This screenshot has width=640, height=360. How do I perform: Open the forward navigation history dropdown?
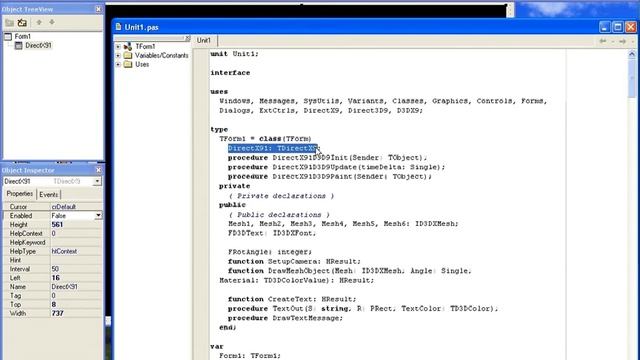(632, 41)
